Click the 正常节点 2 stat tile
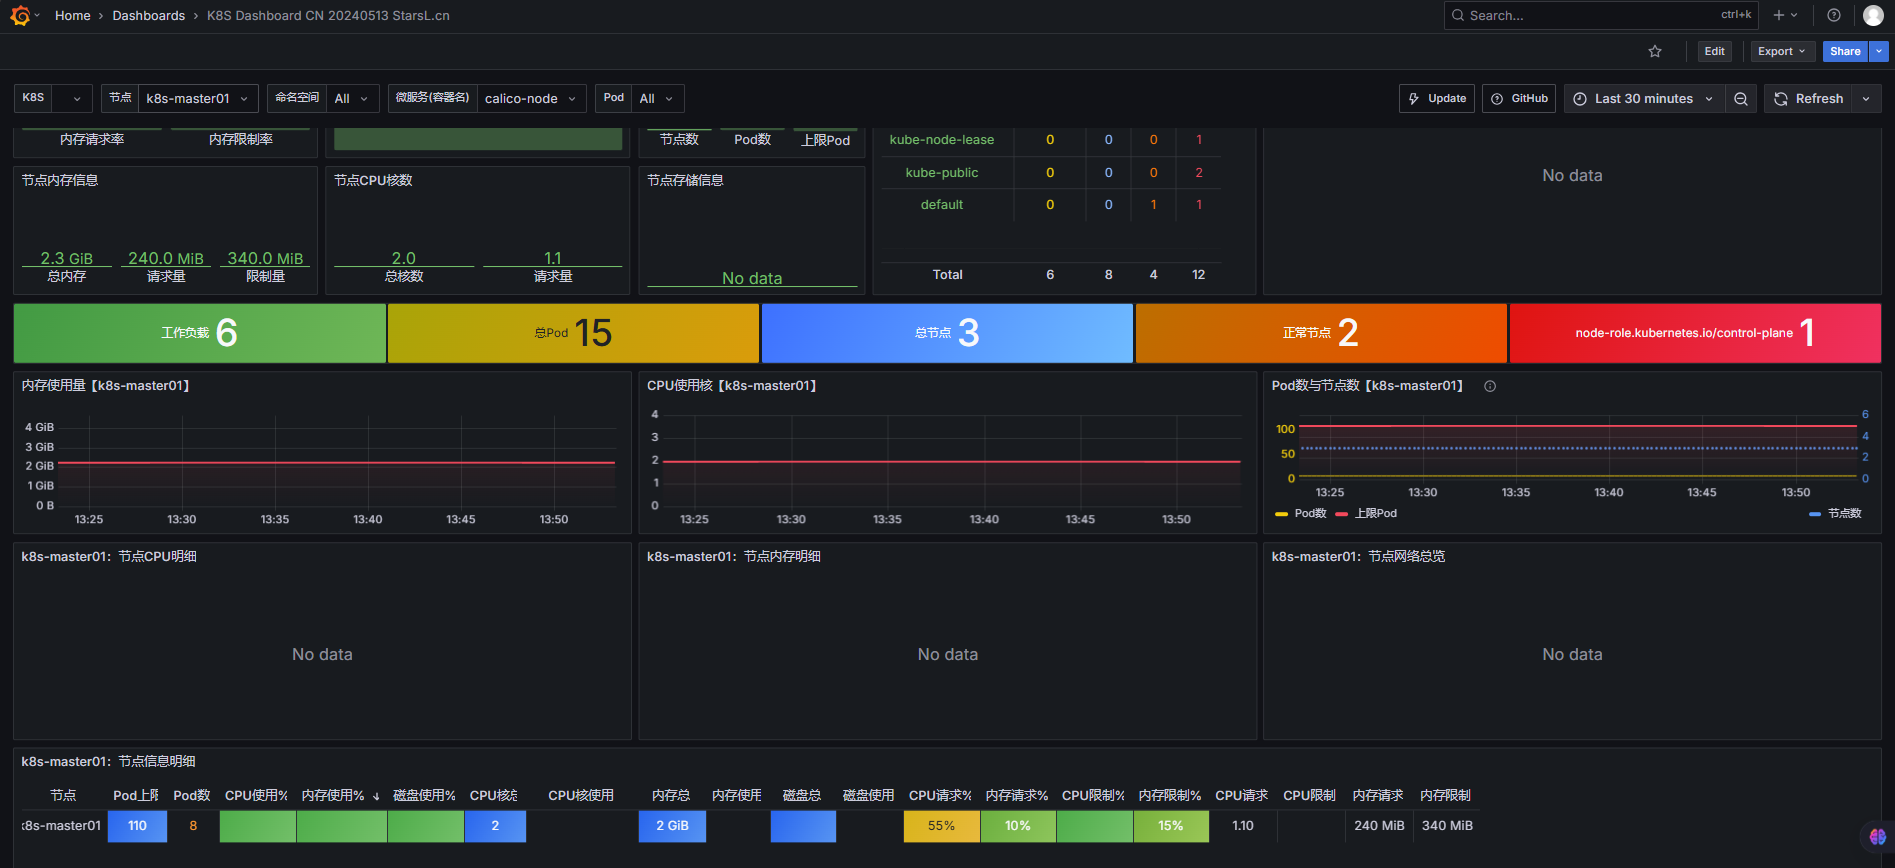This screenshot has height=868, width=1895. pos(1321,333)
